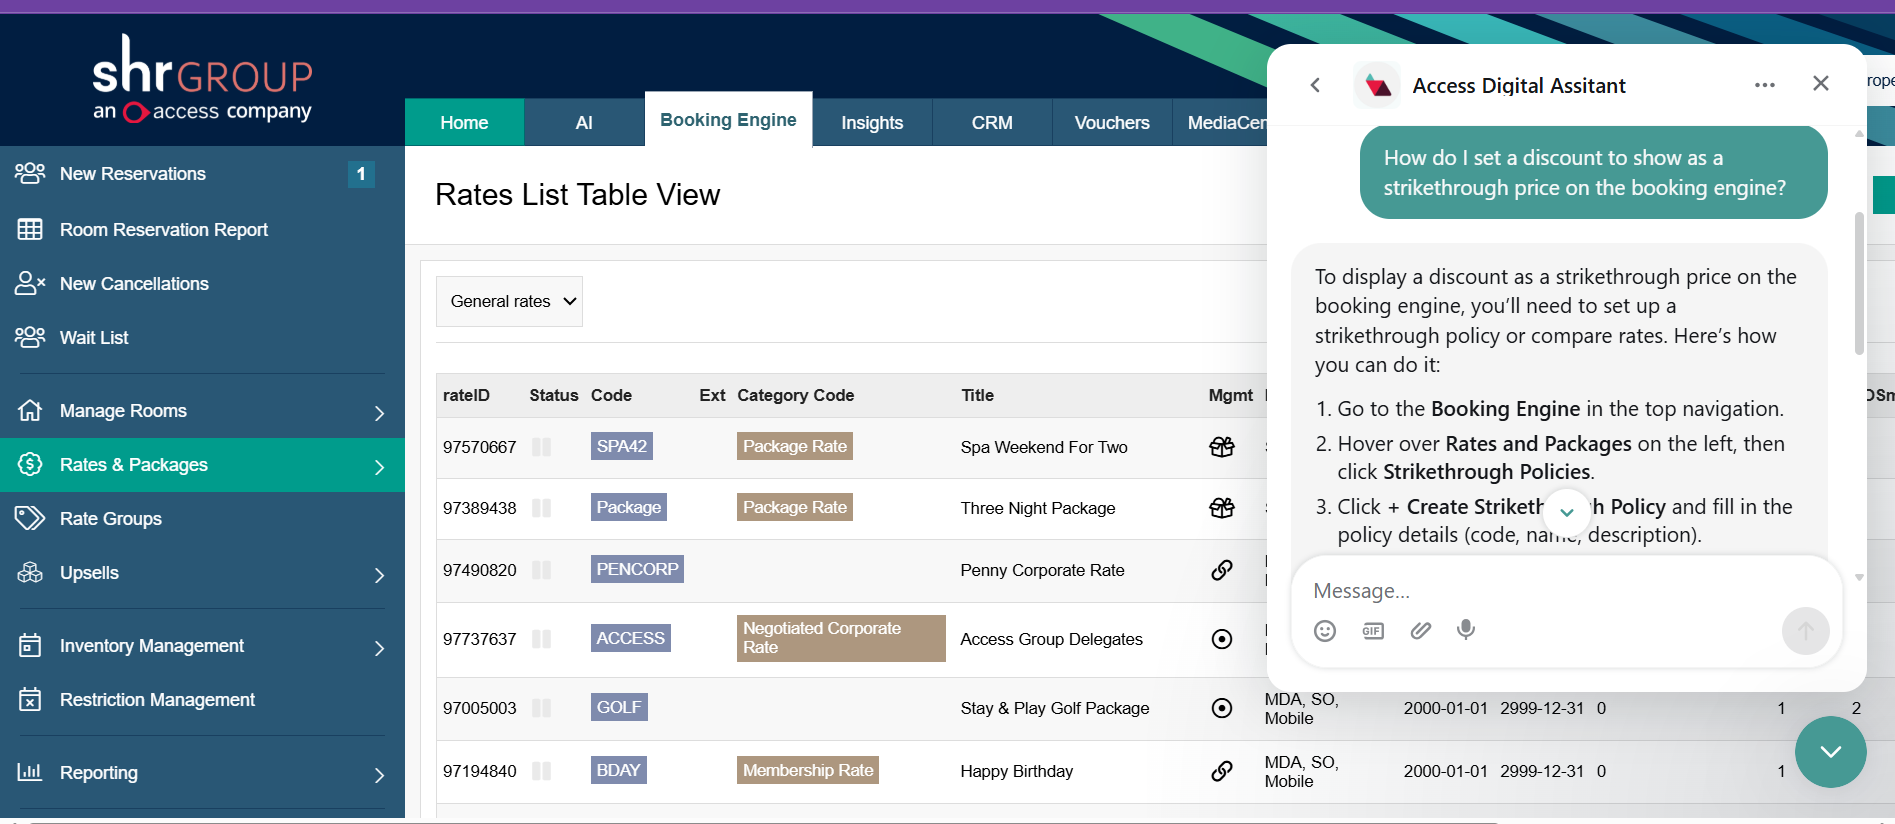The height and width of the screenshot is (824, 1895).
Task: Click the GIF icon in chat input
Action: [1373, 630]
